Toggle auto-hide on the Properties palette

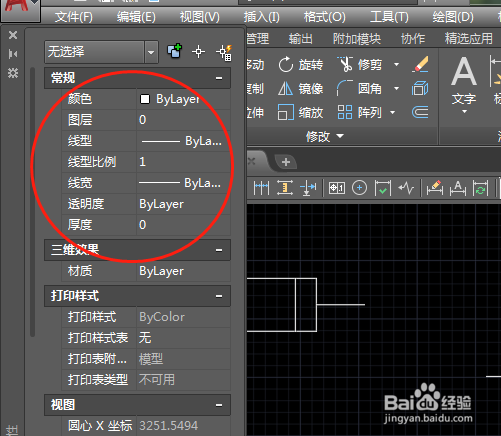pyautogui.click(x=13, y=54)
